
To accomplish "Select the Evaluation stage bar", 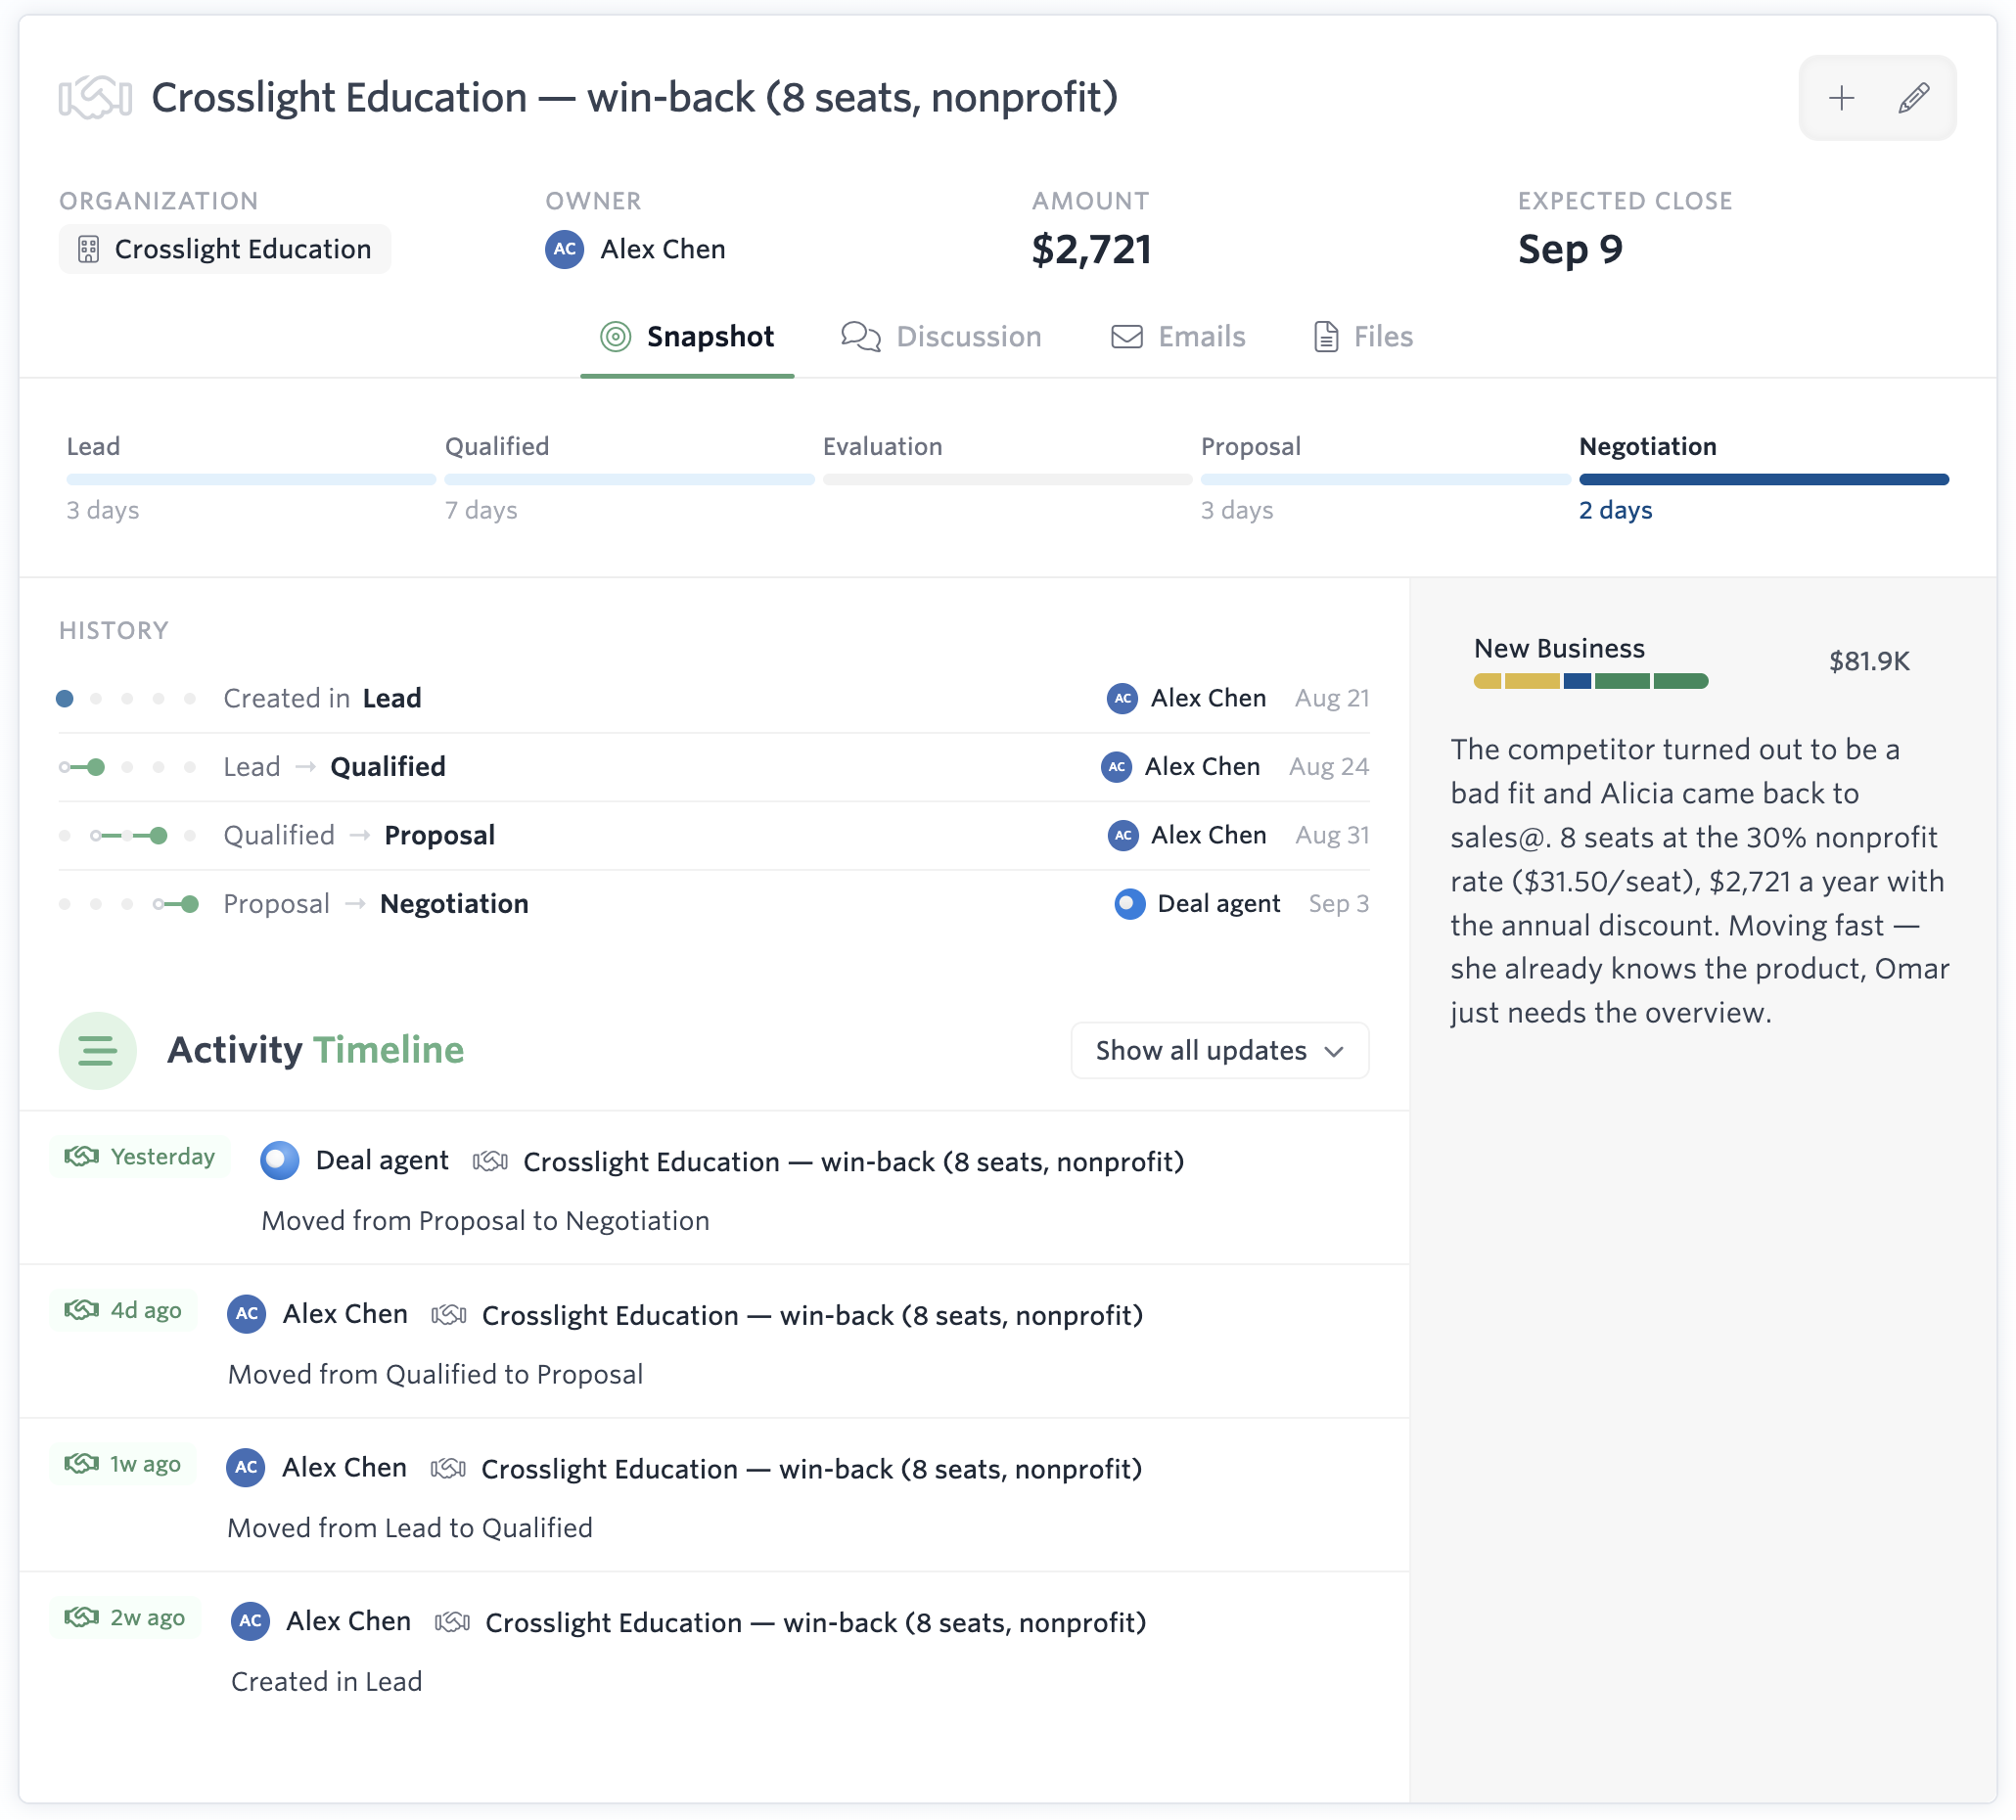I will coord(1007,480).
